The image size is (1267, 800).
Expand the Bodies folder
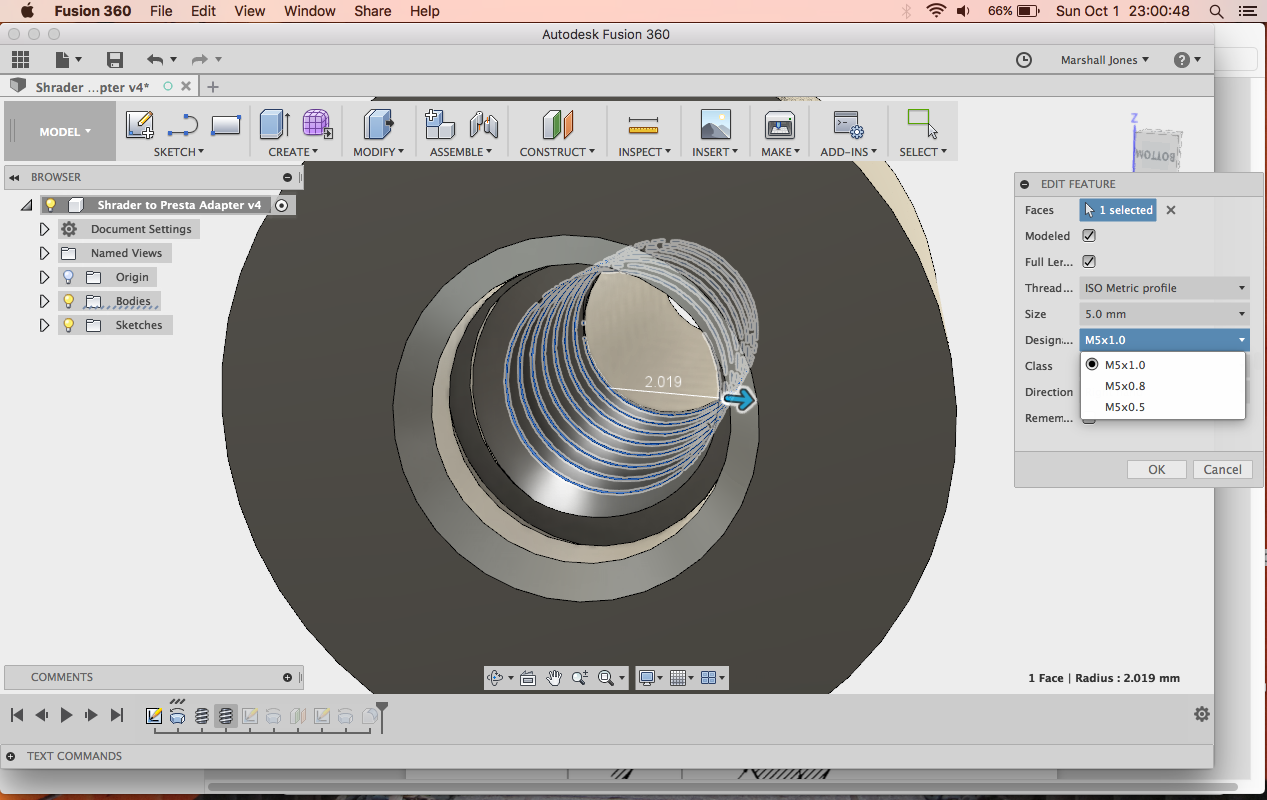click(44, 301)
